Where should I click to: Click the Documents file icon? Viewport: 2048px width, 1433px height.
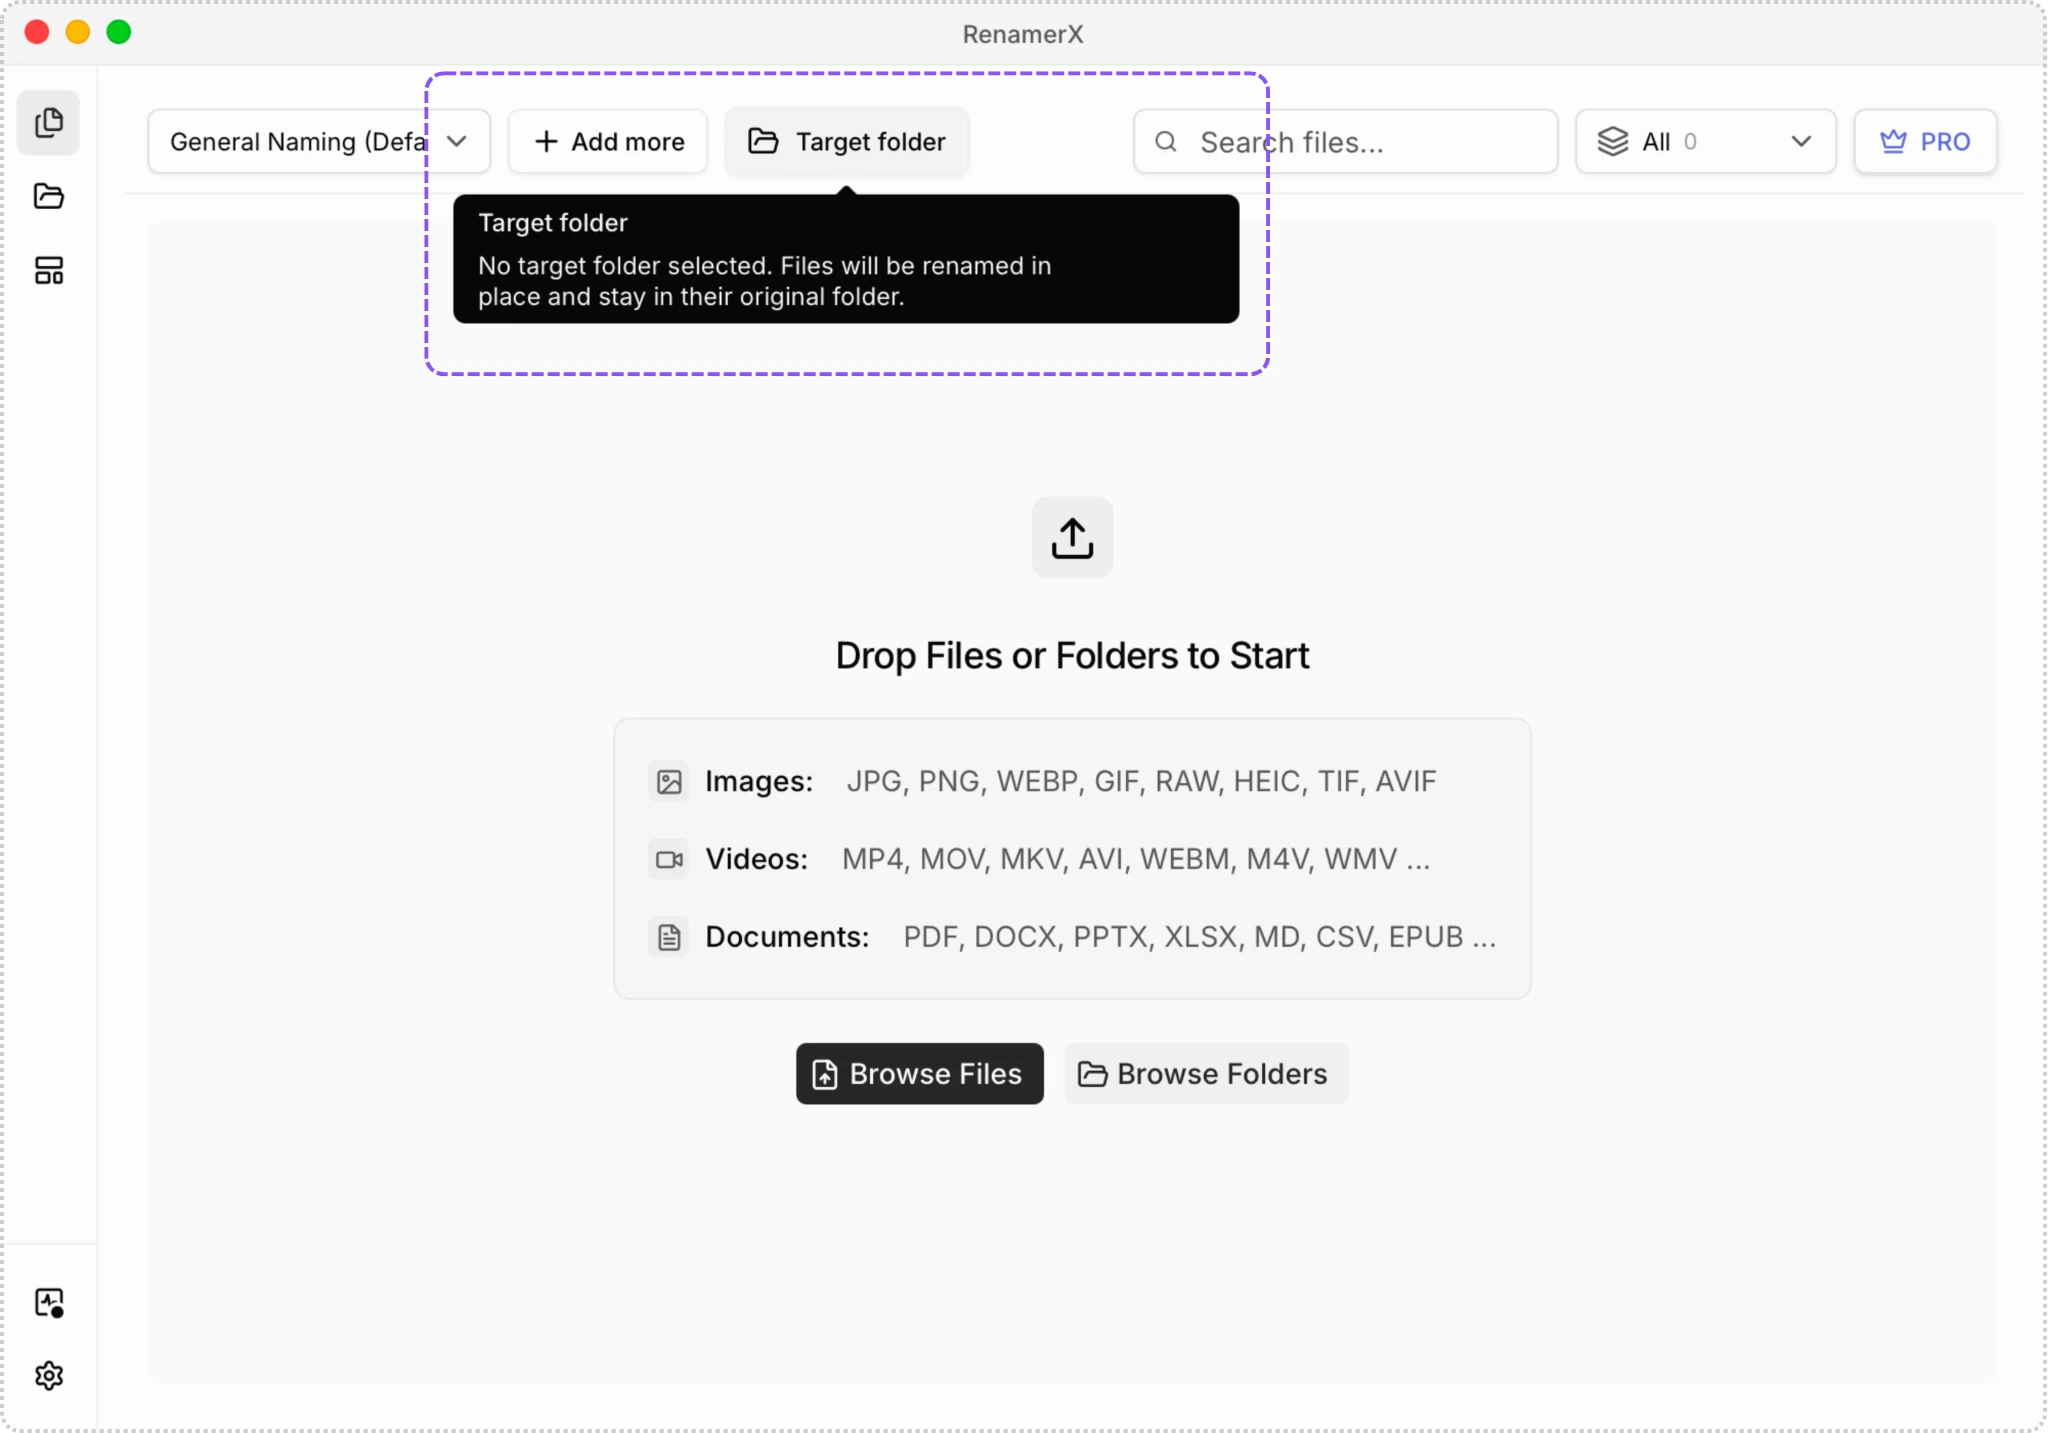pyautogui.click(x=669, y=937)
